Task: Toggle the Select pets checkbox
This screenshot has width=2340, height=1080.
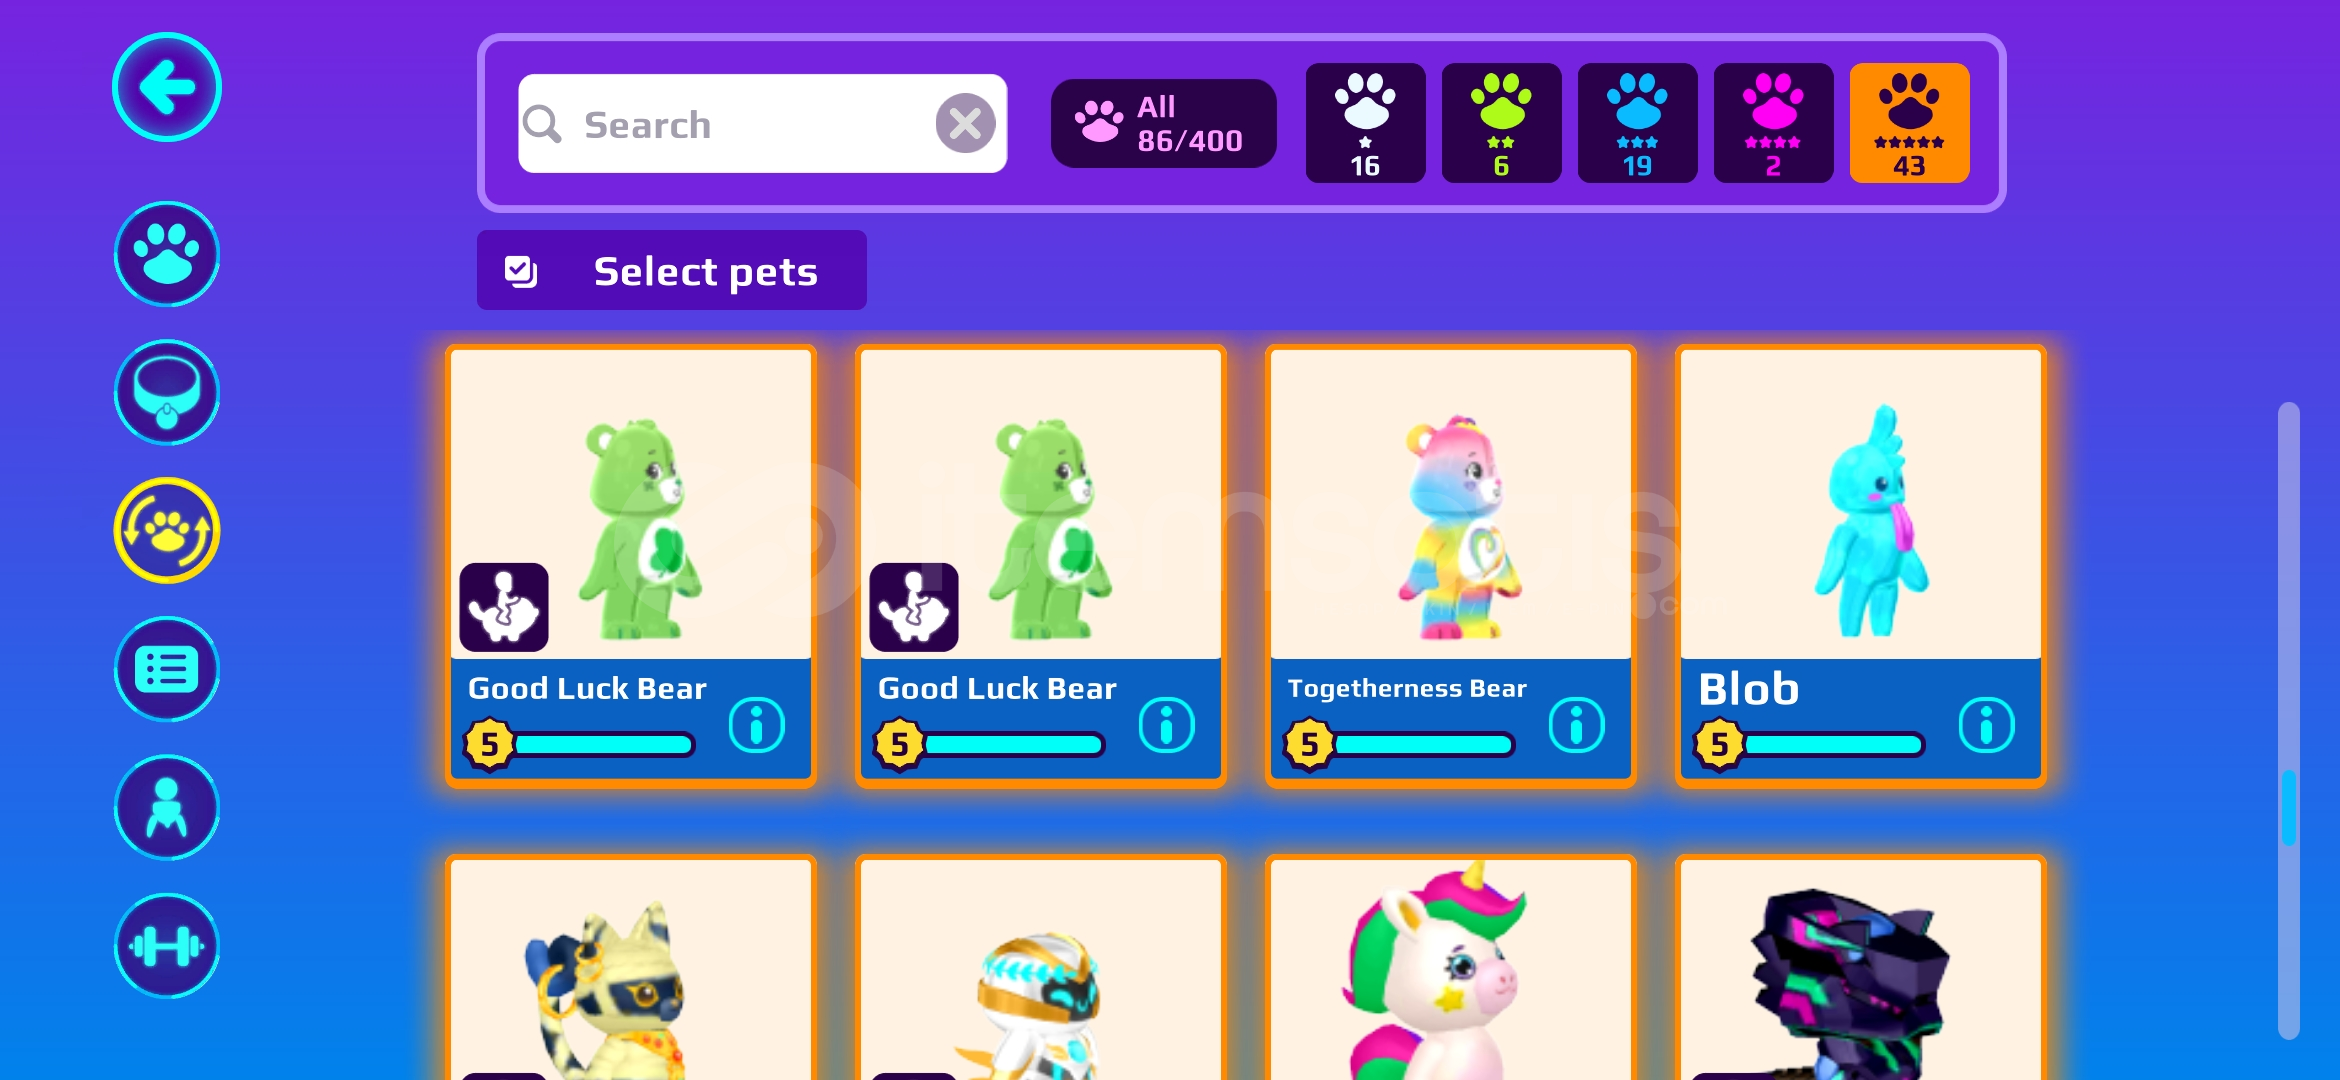Action: click(521, 271)
